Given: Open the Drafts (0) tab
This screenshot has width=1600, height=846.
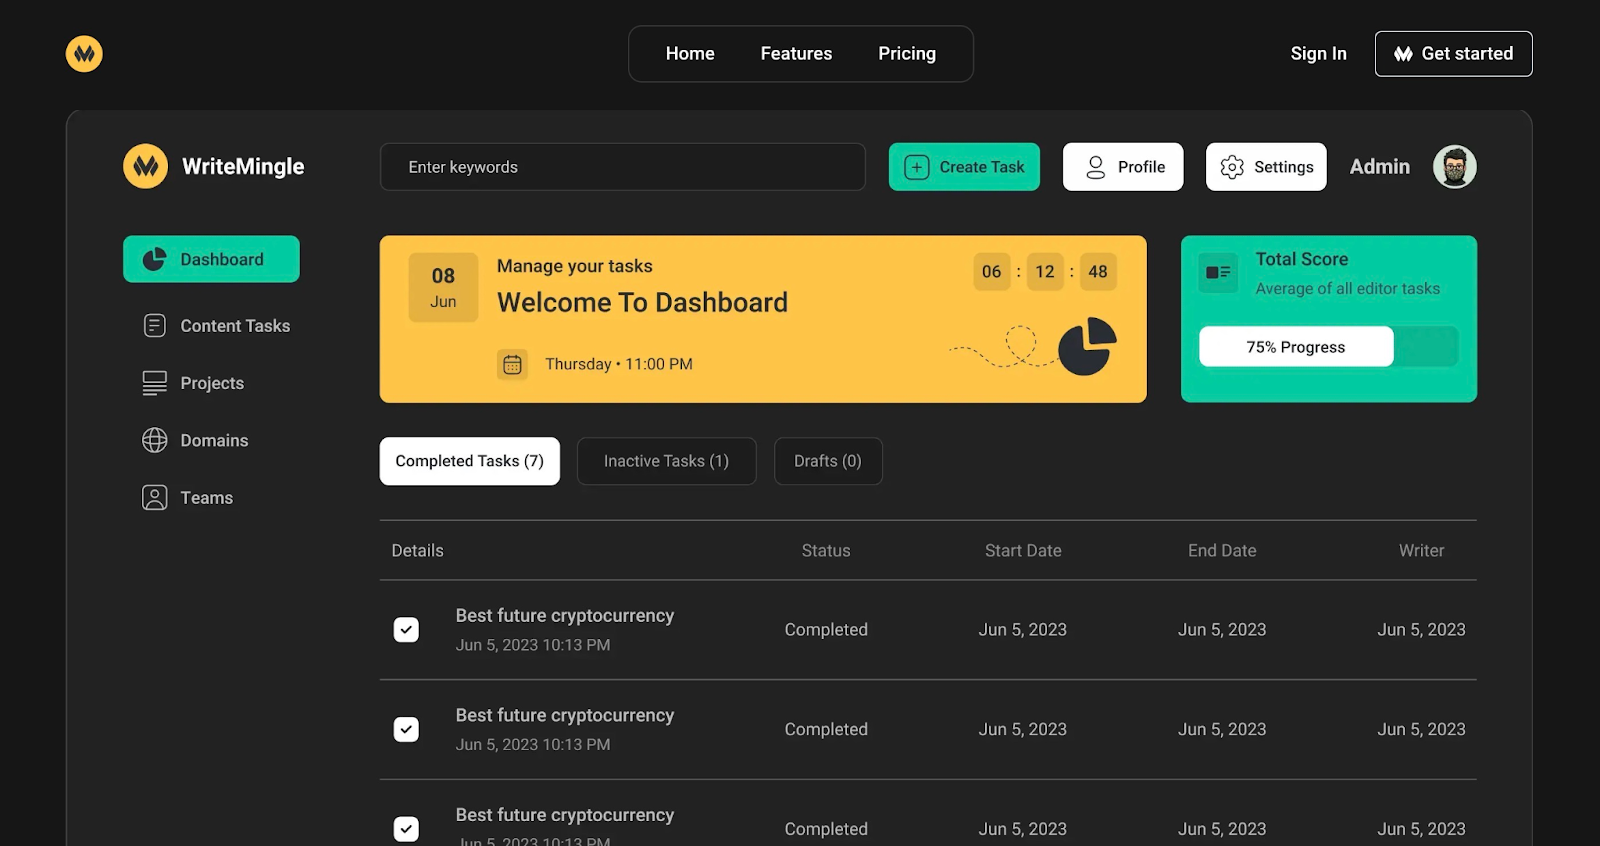Looking at the screenshot, I should click(x=827, y=461).
